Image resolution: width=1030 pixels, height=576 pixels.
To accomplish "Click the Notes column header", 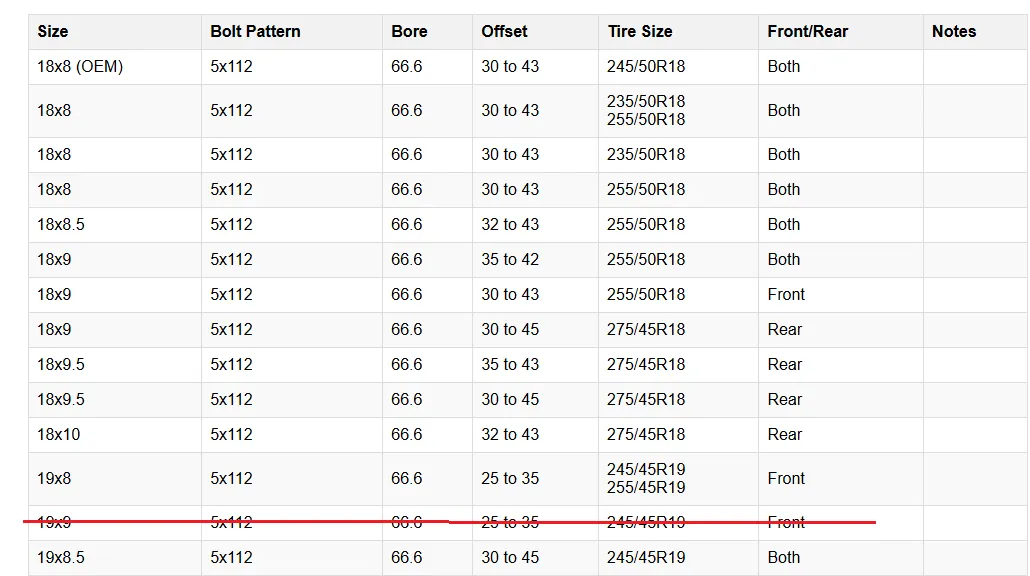I will coord(953,31).
